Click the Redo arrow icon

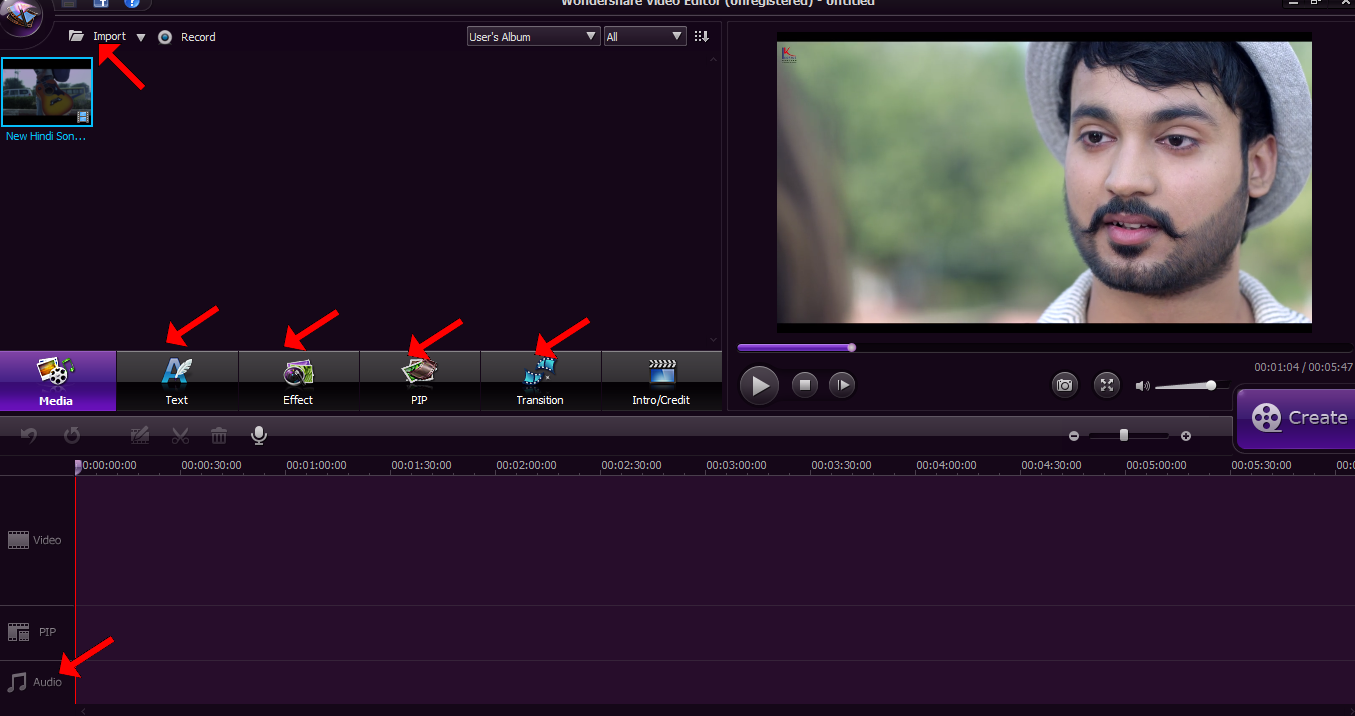coord(72,435)
